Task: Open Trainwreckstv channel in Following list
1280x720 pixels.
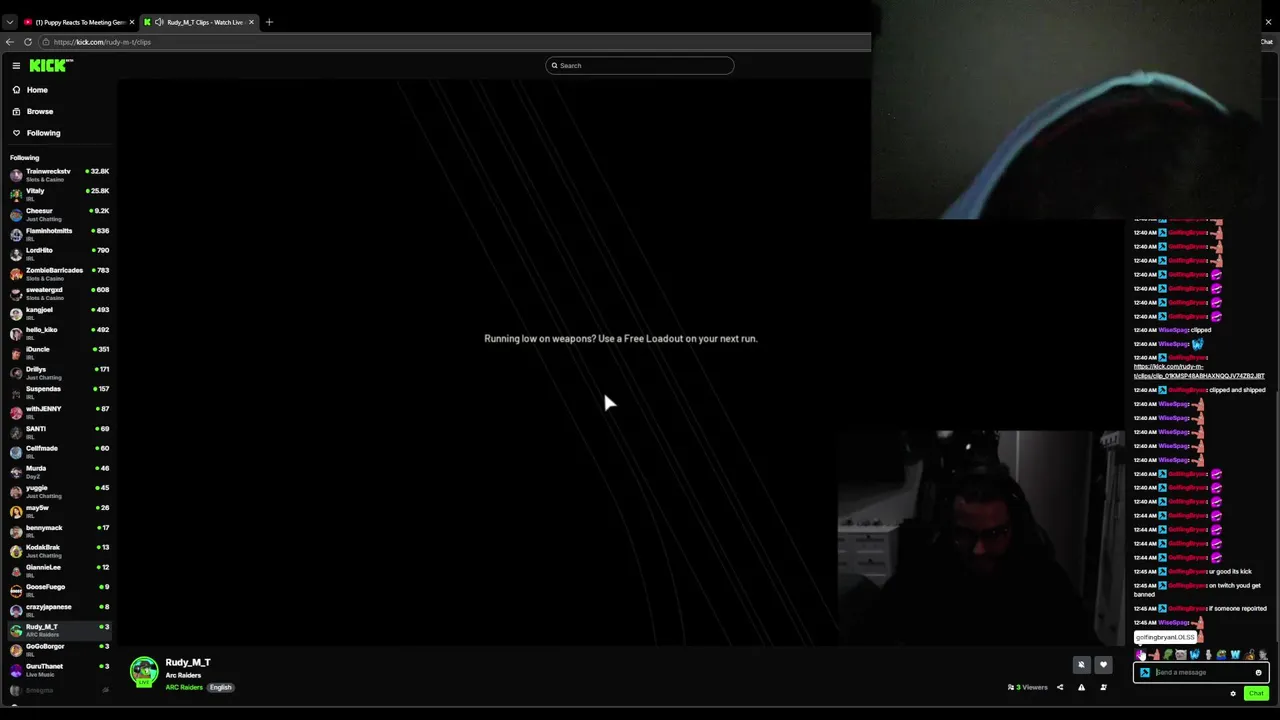Action: tap(60, 175)
